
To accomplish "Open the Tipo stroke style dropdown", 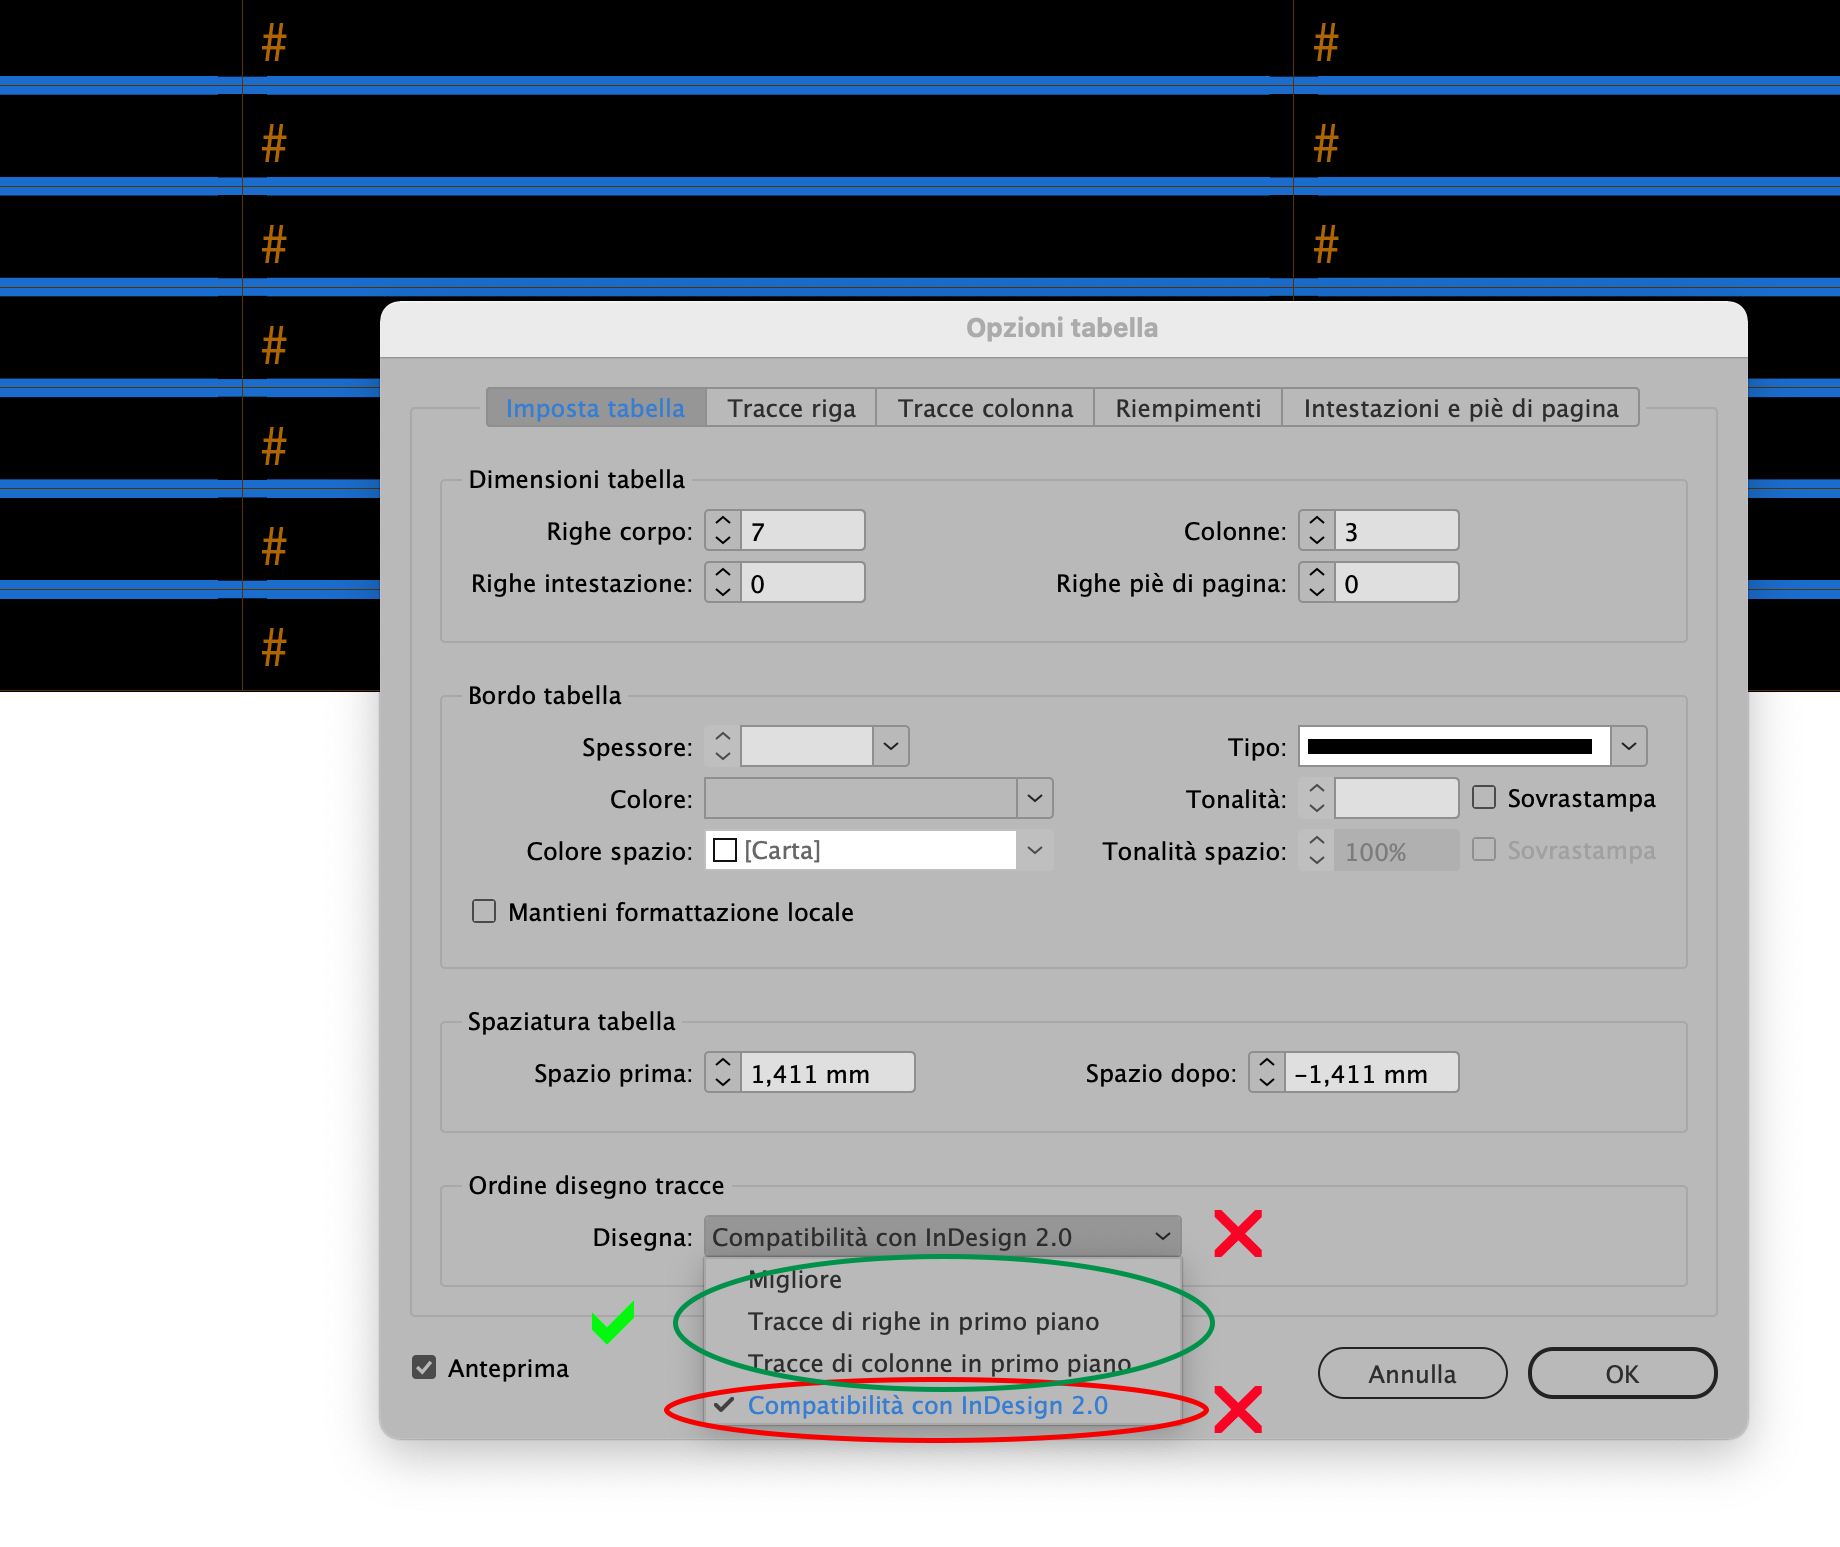I will click(1629, 746).
